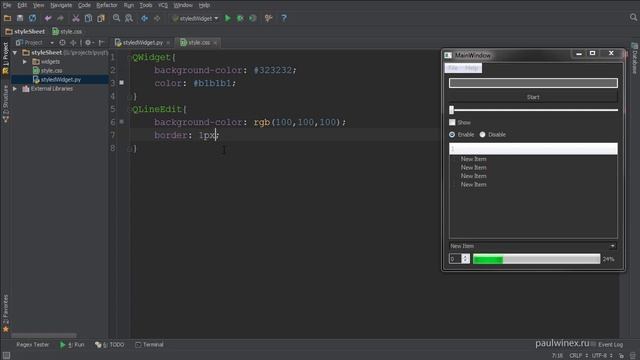
Task: Click Scroll from Source icon in Project panel
Action: click(x=62, y=42)
